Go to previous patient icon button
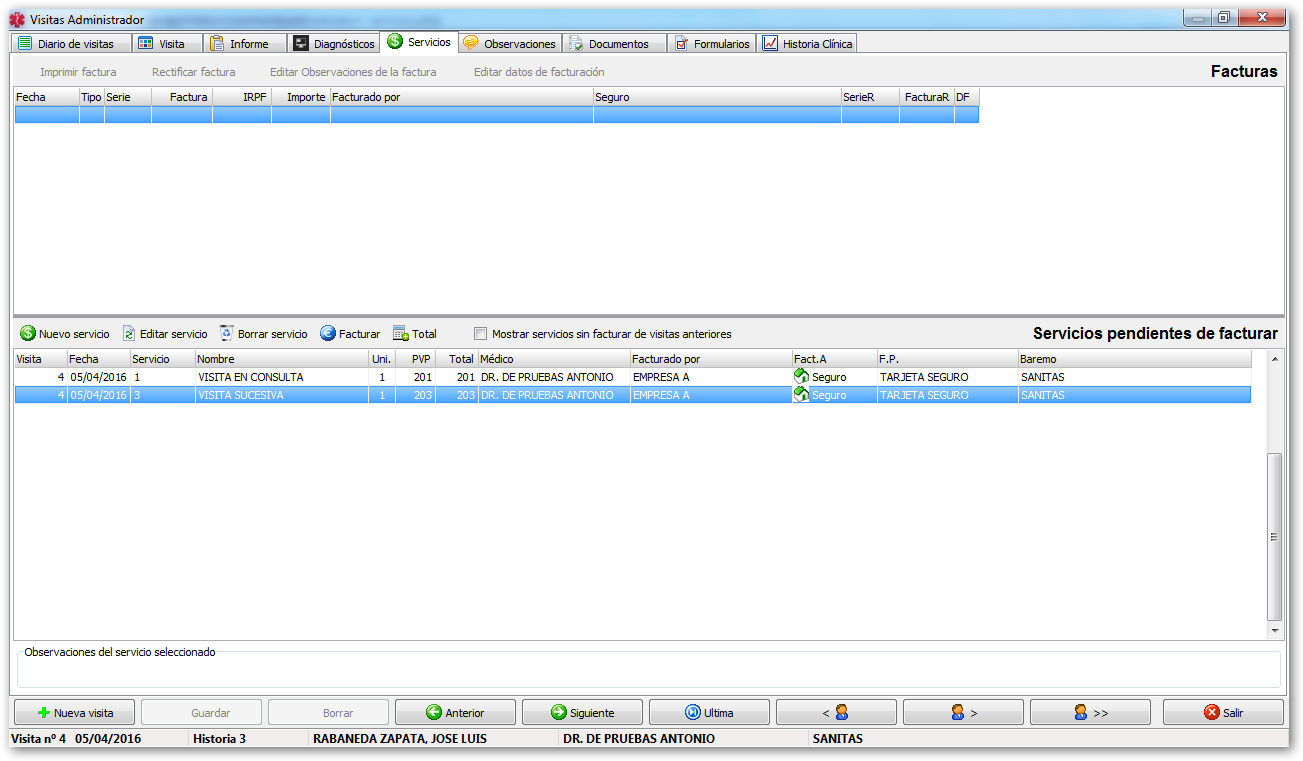 [x=836, y=713]
